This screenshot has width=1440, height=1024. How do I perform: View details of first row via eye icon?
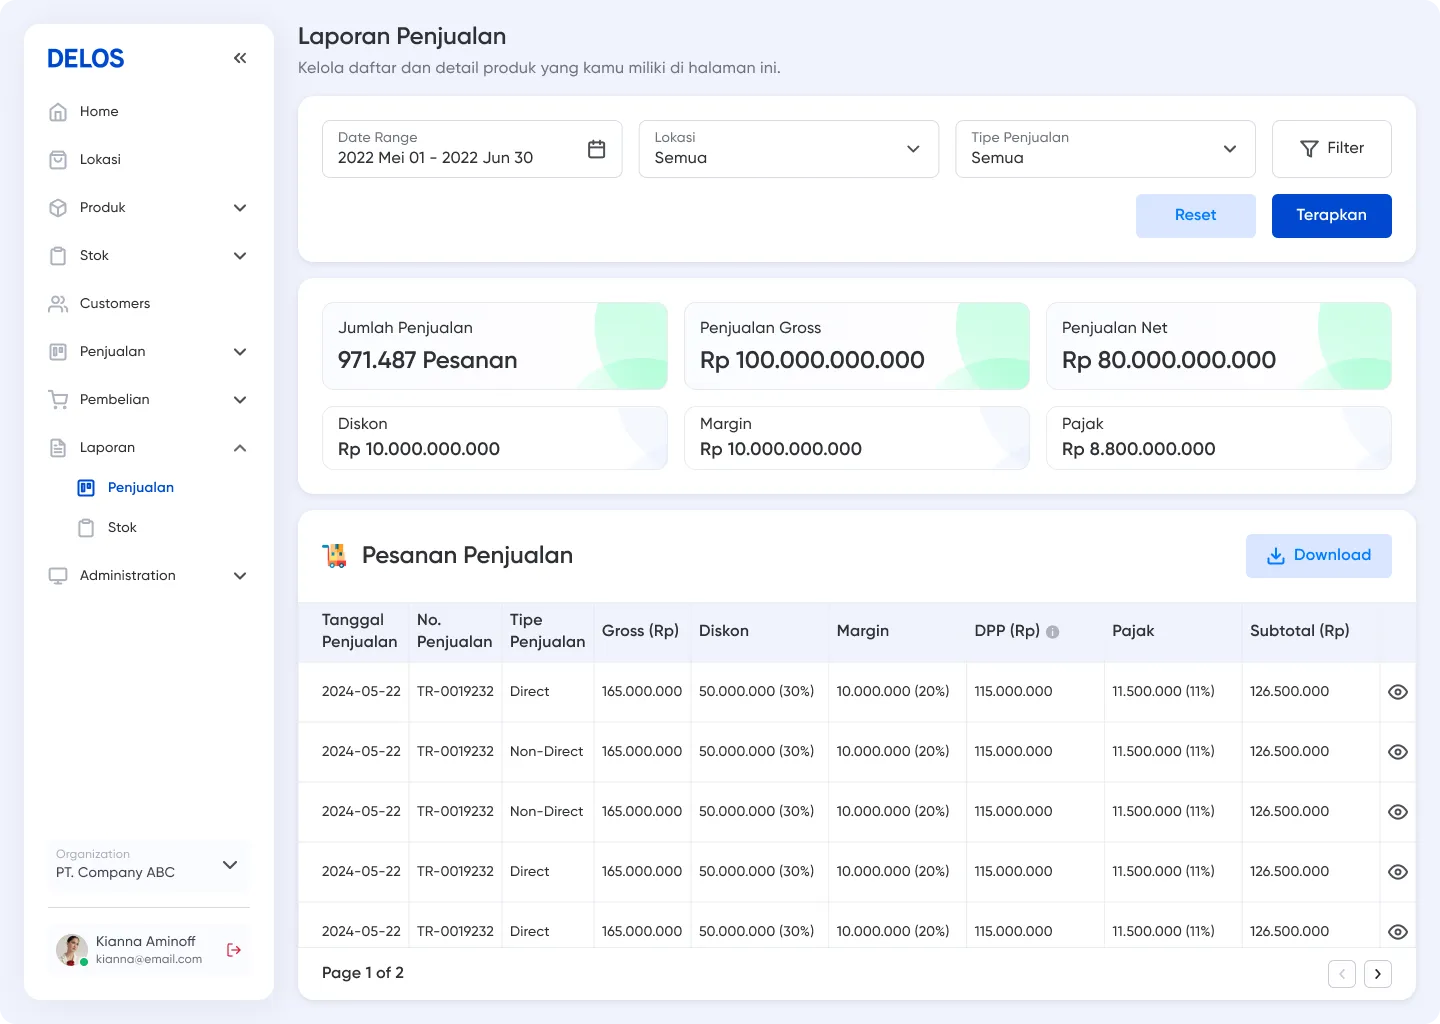[x=1398, y=692]
